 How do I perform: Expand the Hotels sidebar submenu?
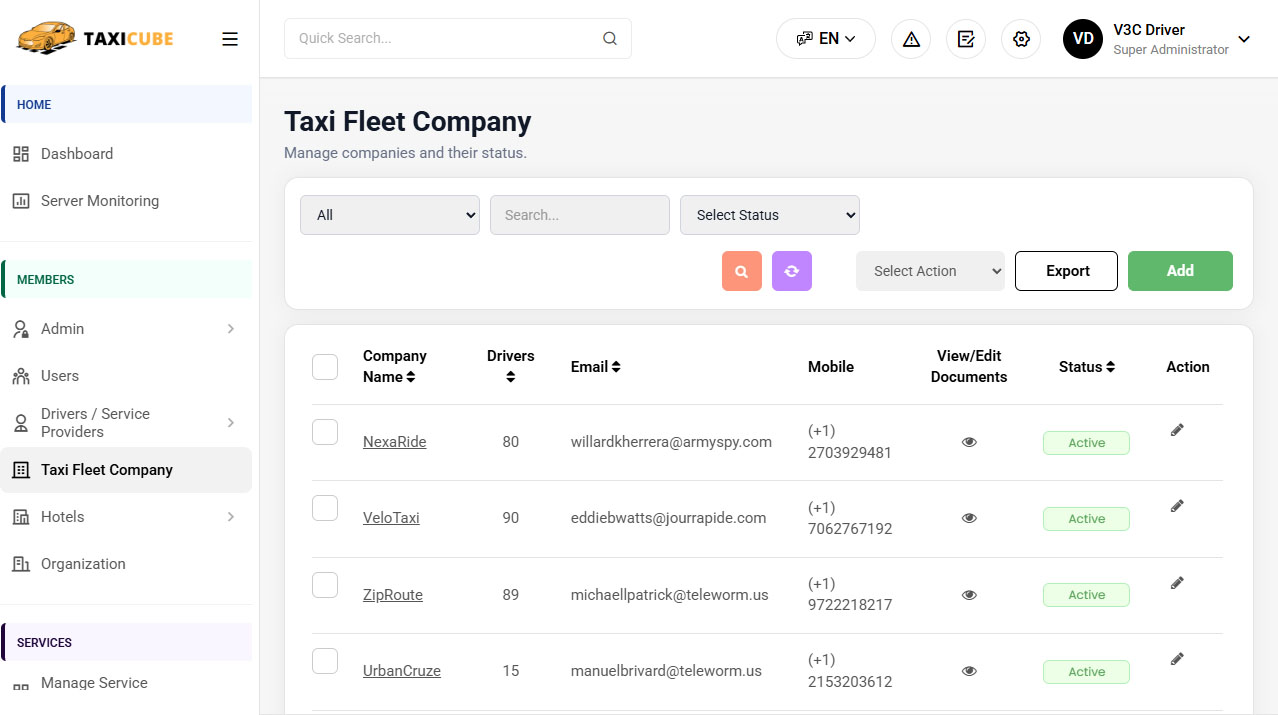(231, 517)
